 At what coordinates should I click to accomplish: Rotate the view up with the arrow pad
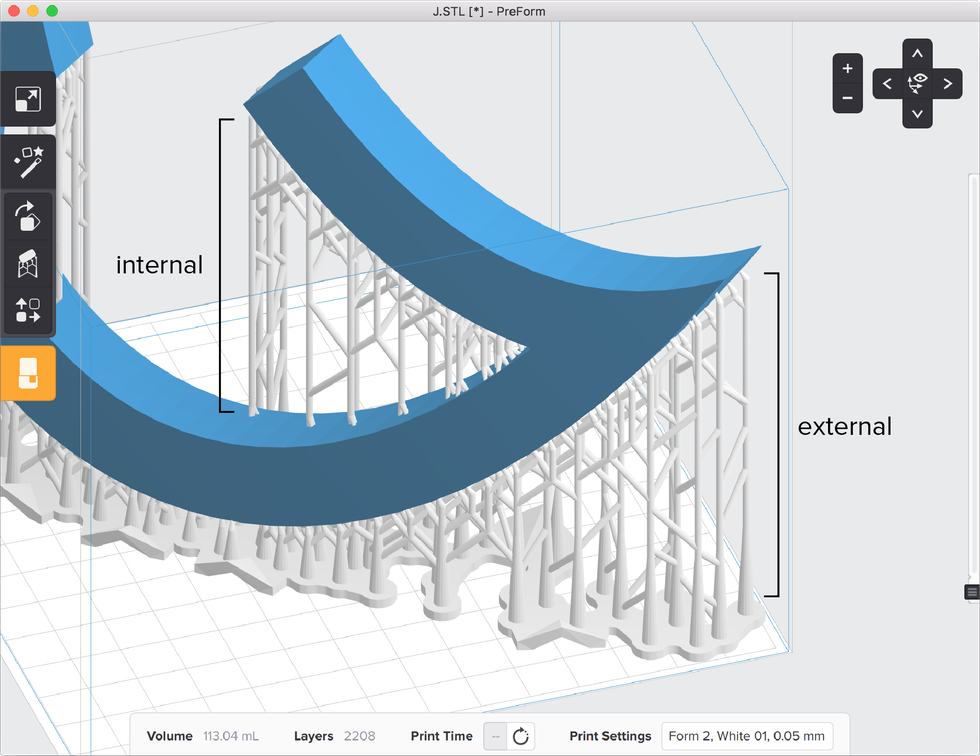[x=917, y=53]
